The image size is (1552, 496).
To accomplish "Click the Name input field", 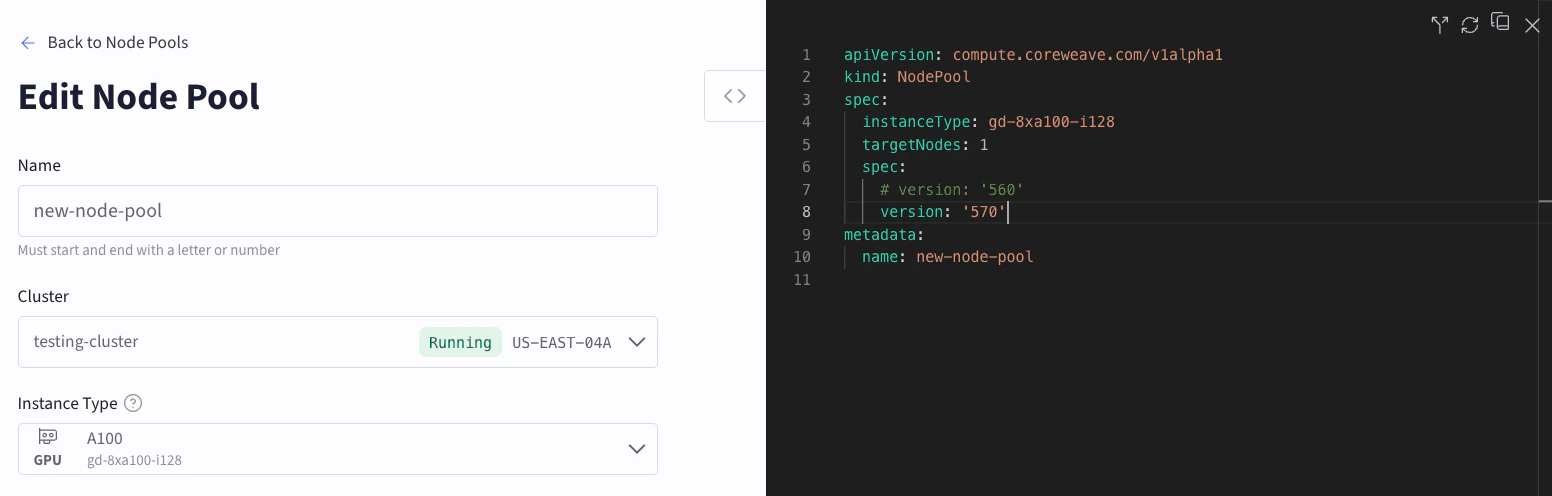I will tap(338, 211).
